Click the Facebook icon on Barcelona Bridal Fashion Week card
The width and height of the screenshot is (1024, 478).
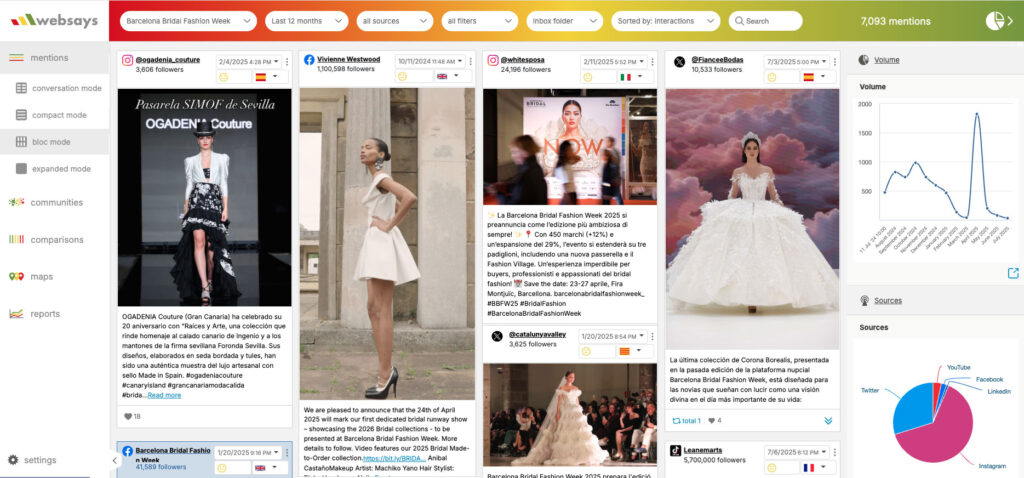[128, 451]
